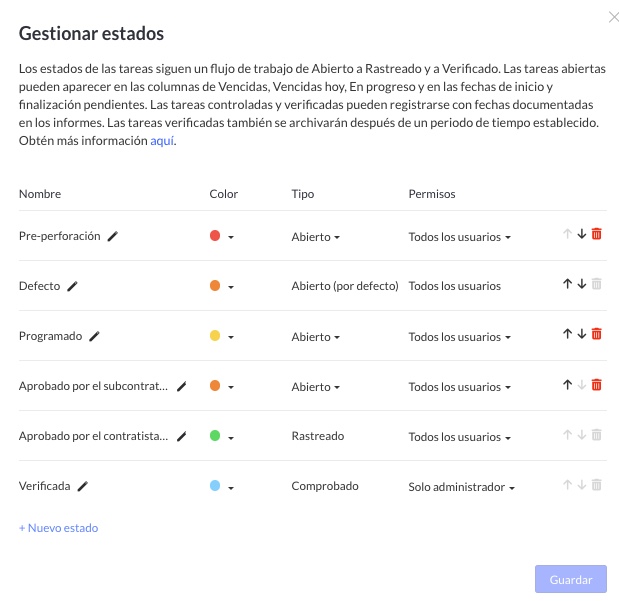The image size is (619, 601).
Task: Rename the Verificada status with pencil icon
Action: coord(83,486)
